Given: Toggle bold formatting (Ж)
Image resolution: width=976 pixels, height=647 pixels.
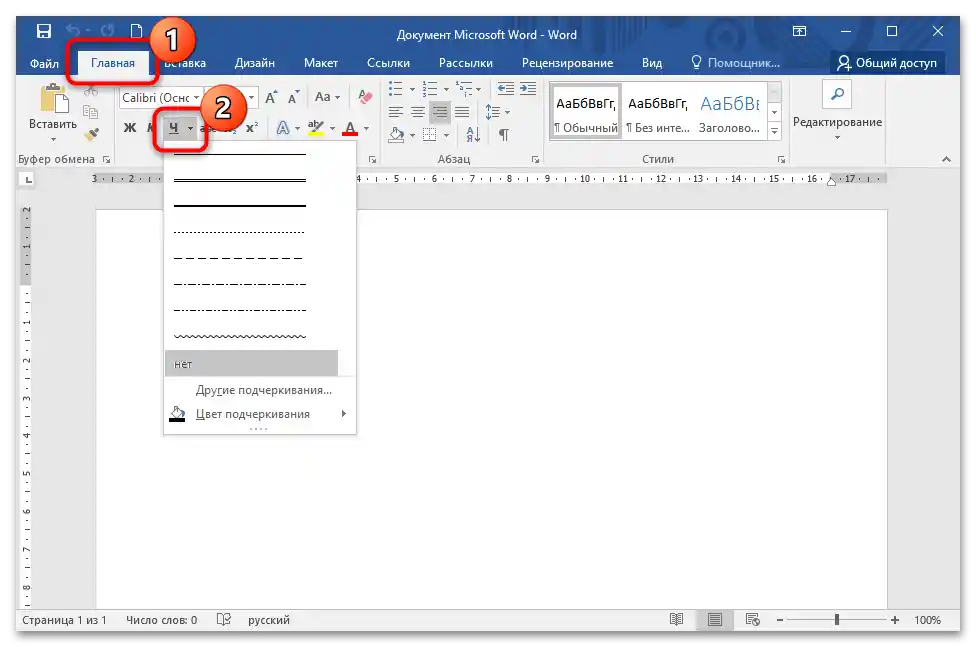Looking at the screenshot, I should tap(129, 128).
